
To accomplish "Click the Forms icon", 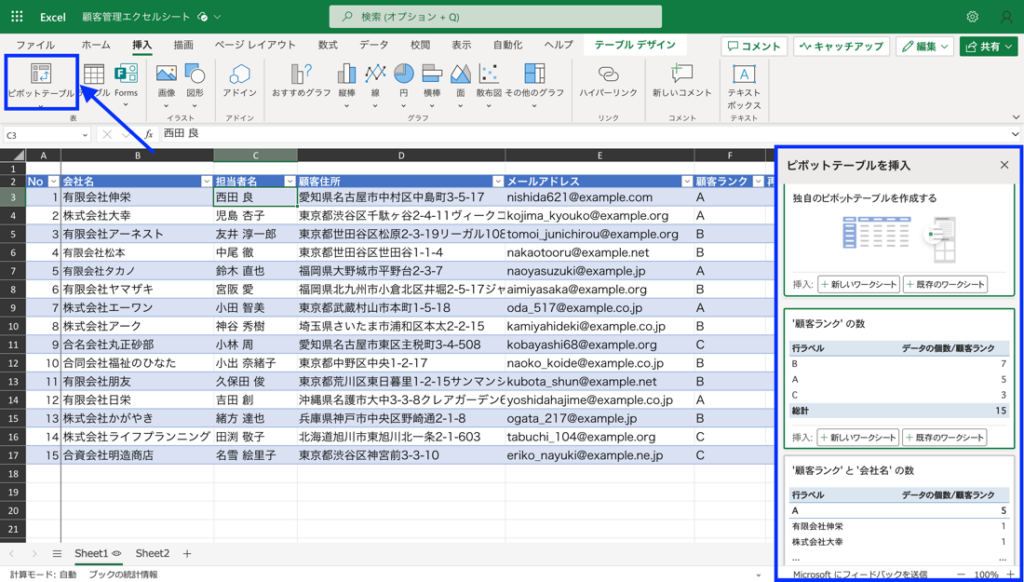I will click(x=126, y=74).
